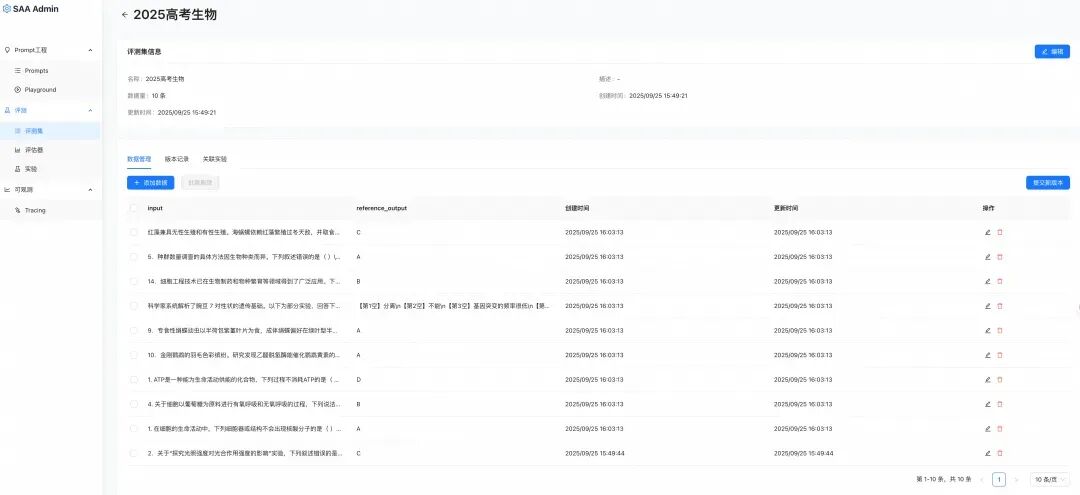Select the checkbox for row 红藻兼具无性生殖
This screenshot has height=495, width=1080.
point(134,232)
